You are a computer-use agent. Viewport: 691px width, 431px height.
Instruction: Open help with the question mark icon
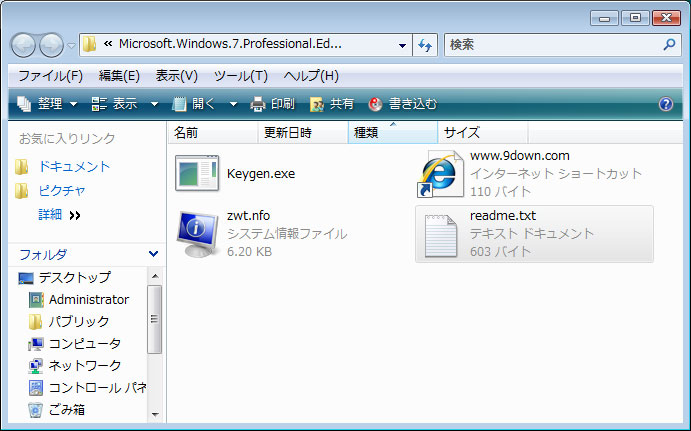coord(665,104)
